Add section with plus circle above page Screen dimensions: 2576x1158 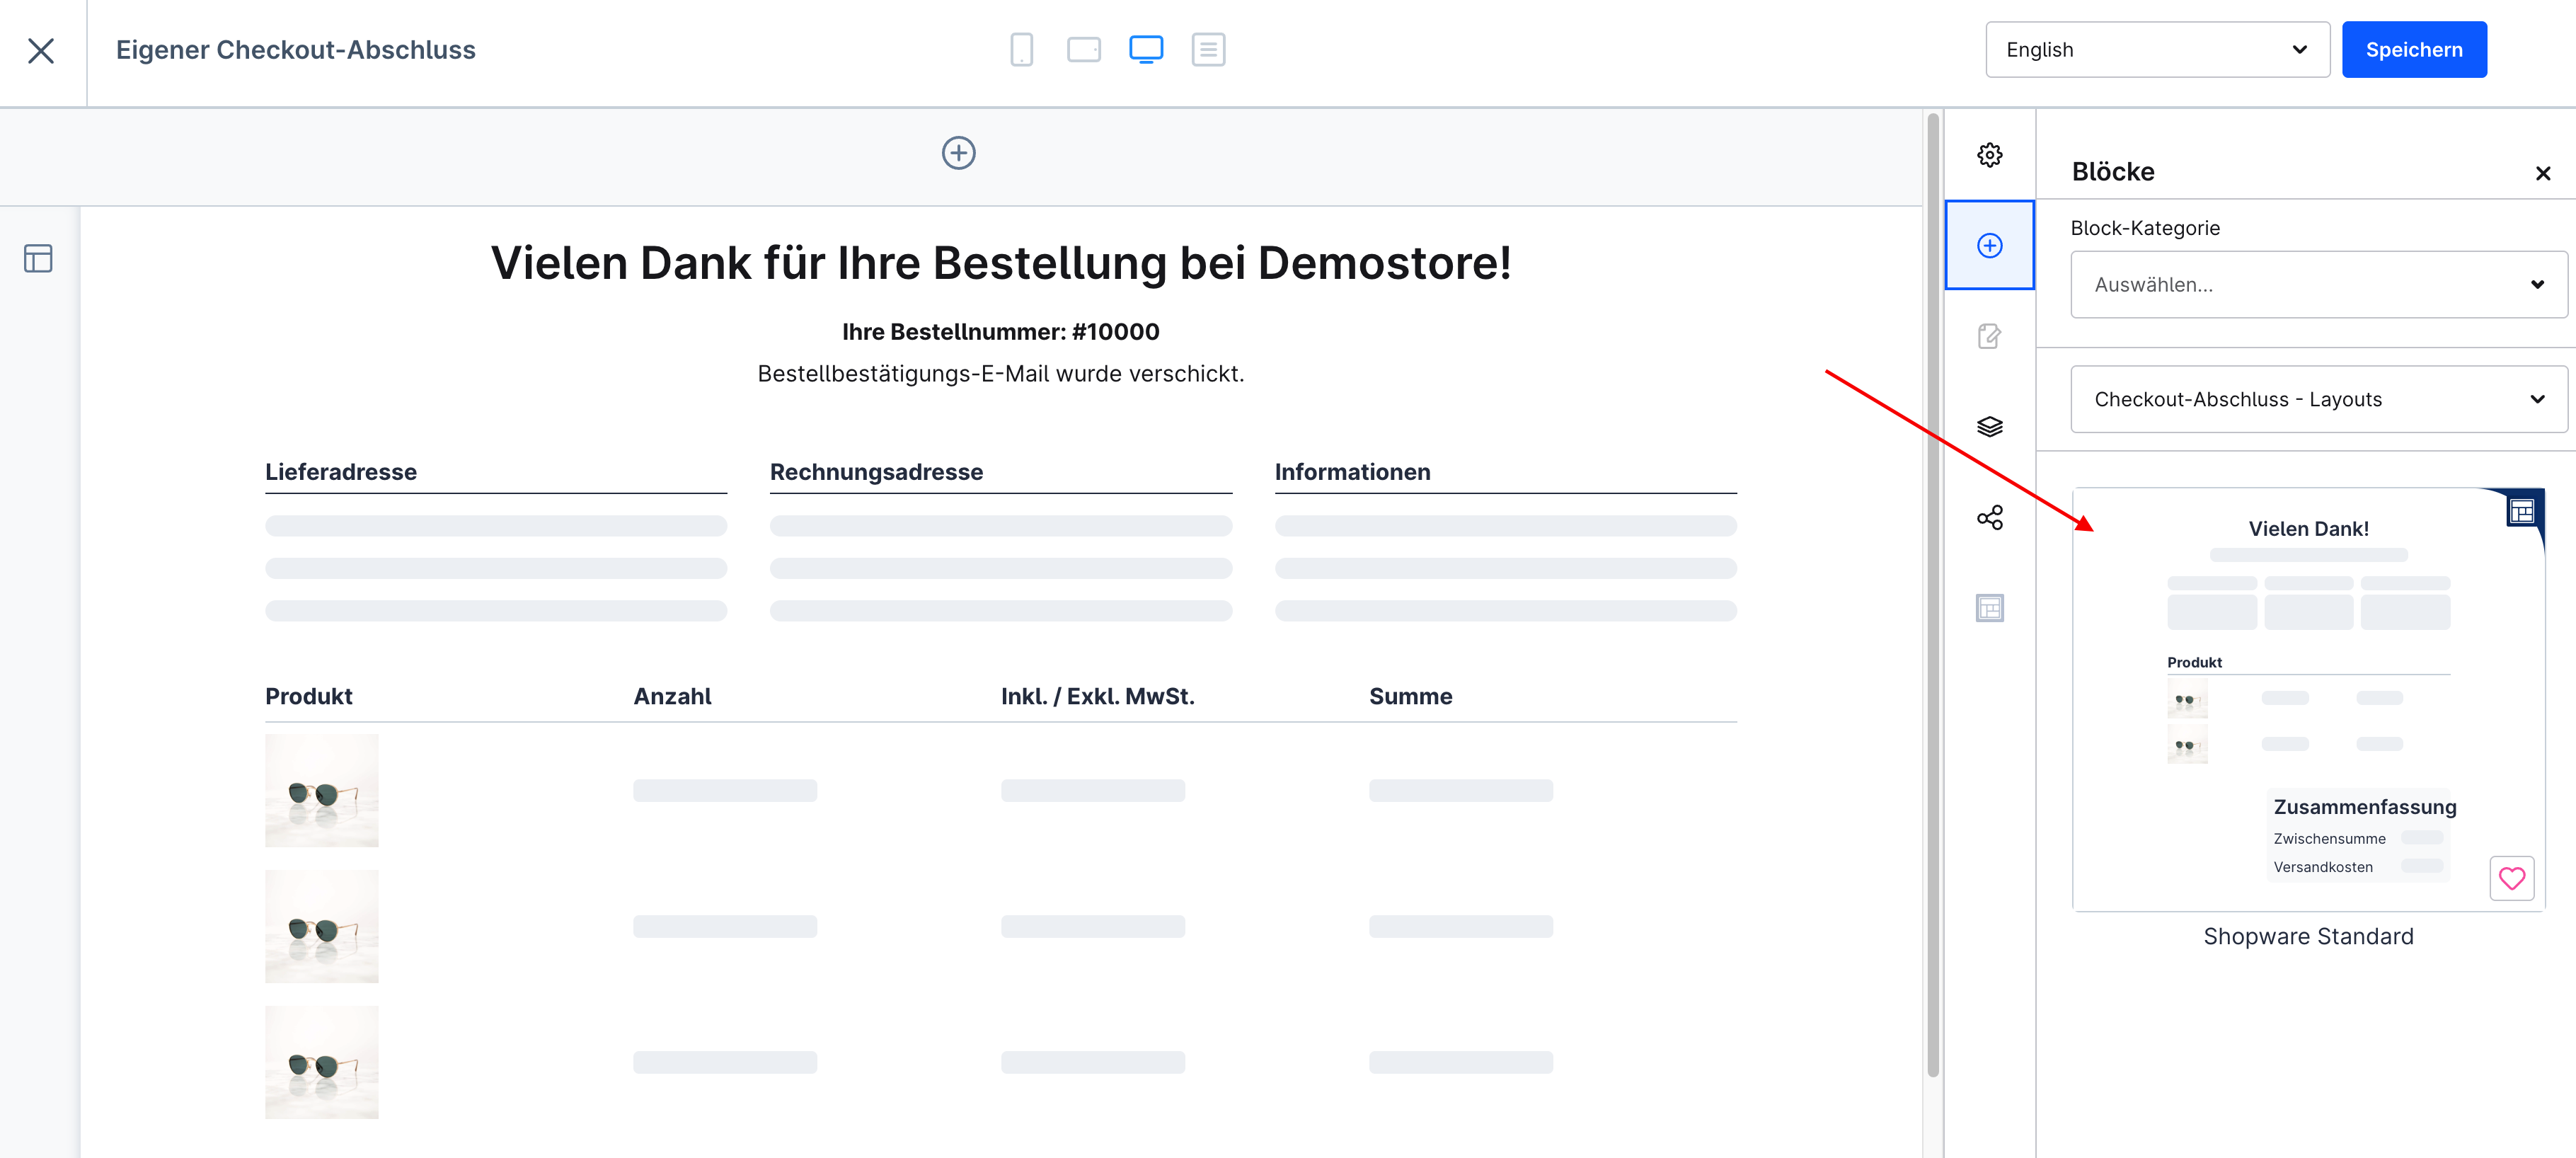point(958,153)
